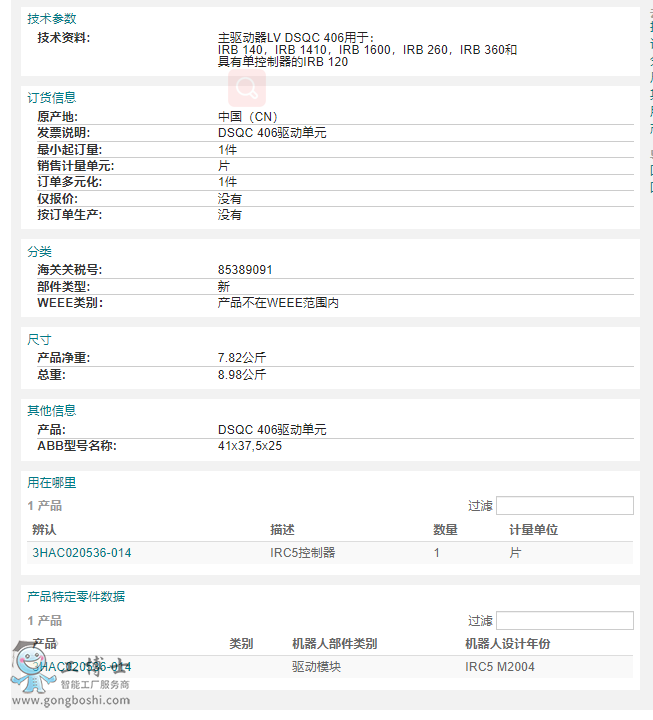
Task: Toggle the 其他信息 section heading
Action: point(51,410)
